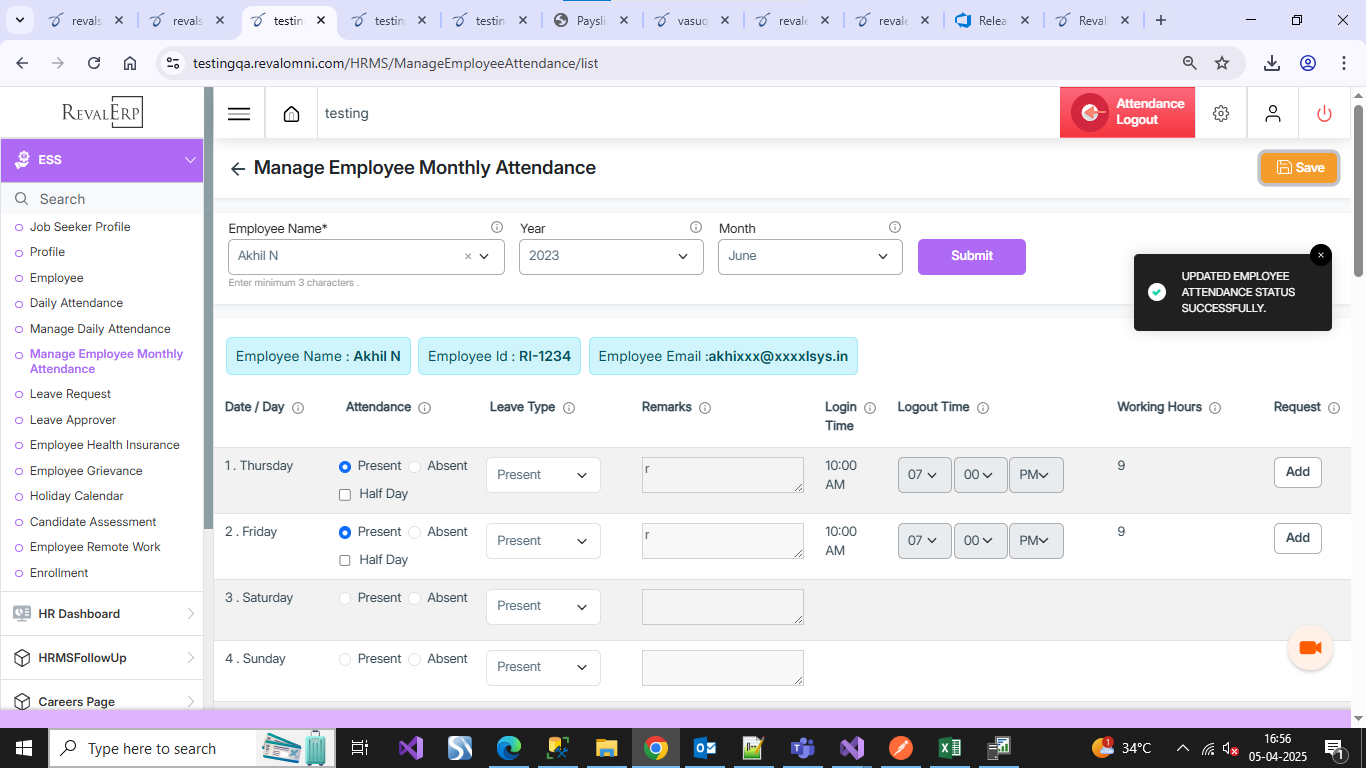Open Holiday Calendar in sidebar menu
Screen dimensions: 1366x768
pyautogui.click(x=76, y=496)
